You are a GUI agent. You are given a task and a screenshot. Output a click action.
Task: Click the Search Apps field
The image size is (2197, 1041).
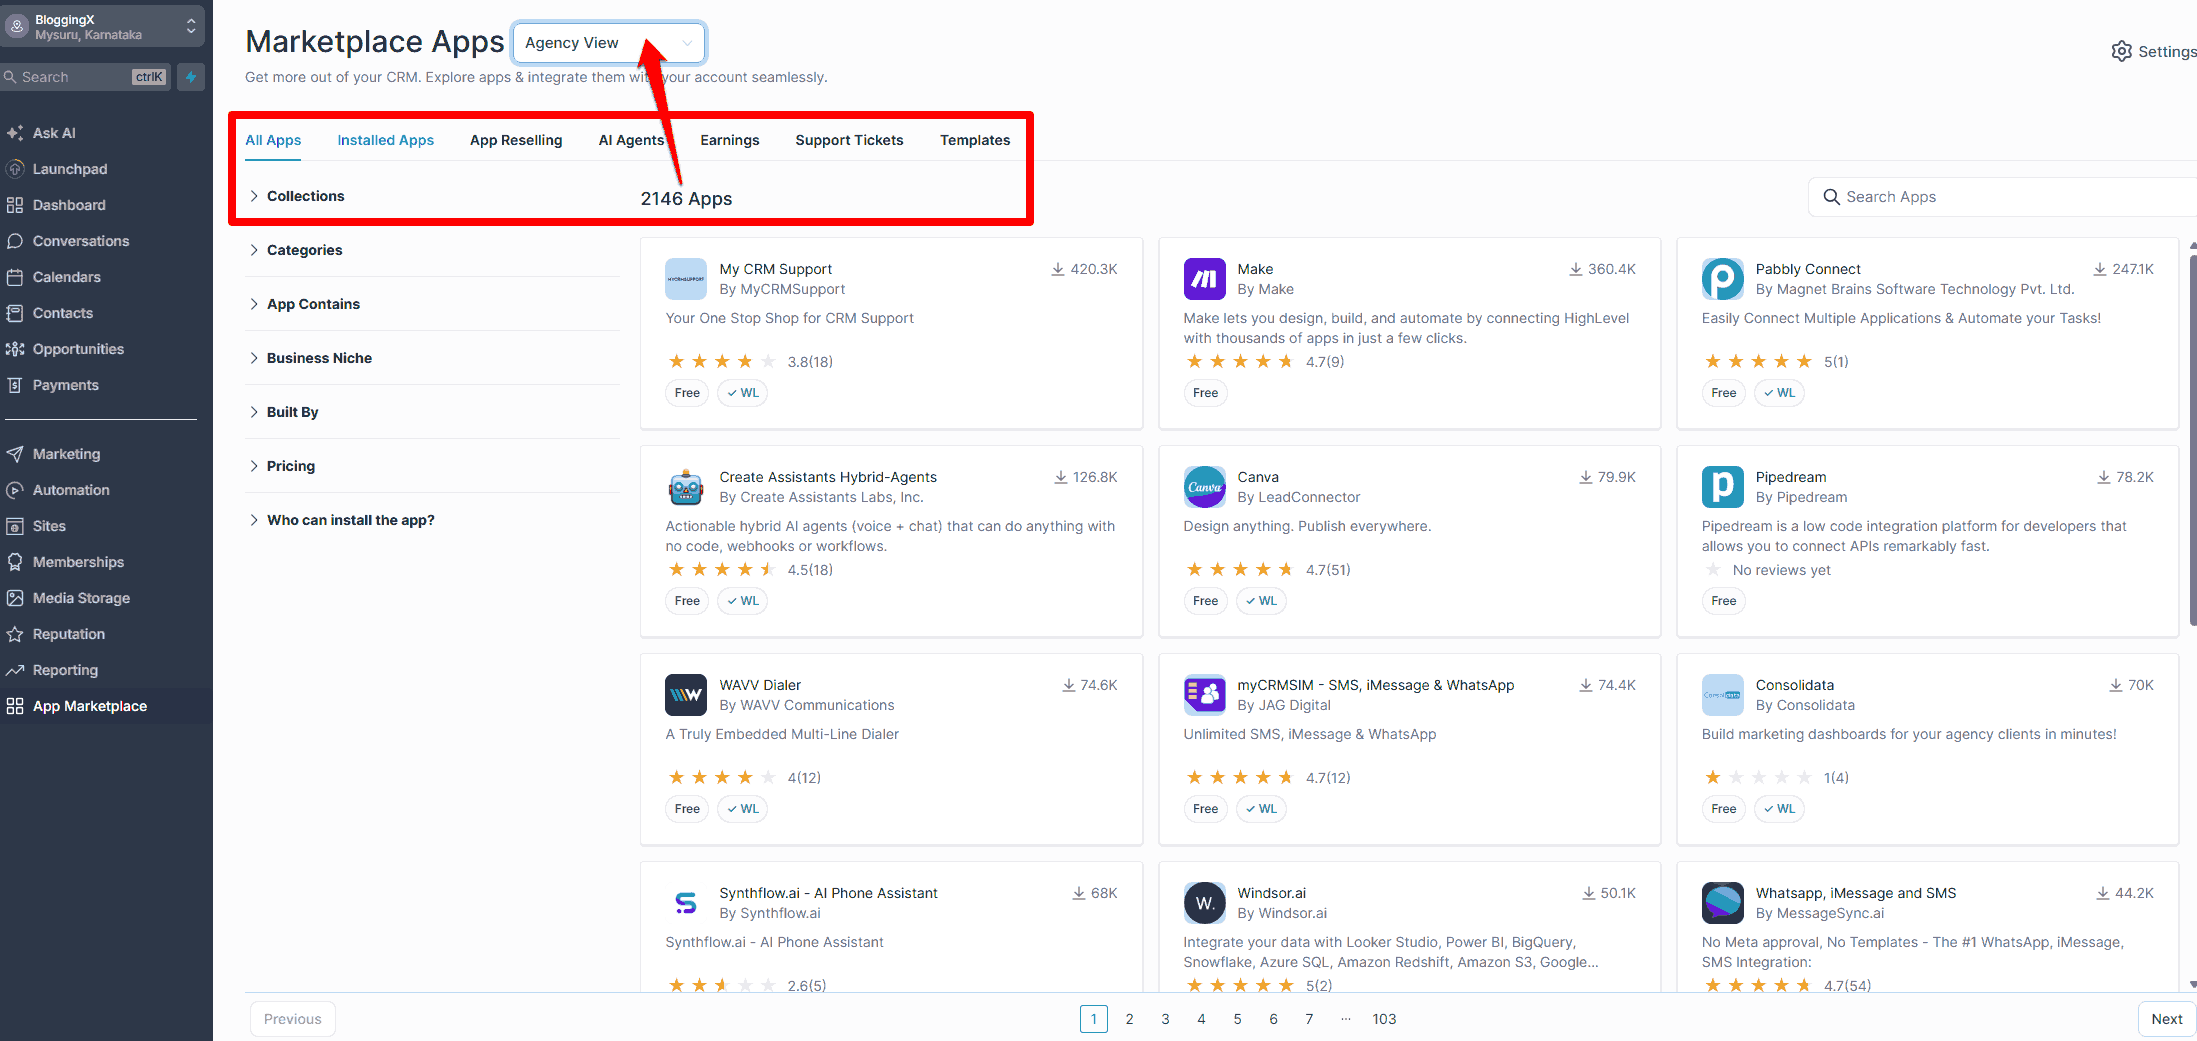pyautogui.click(x=2002, y=197)
